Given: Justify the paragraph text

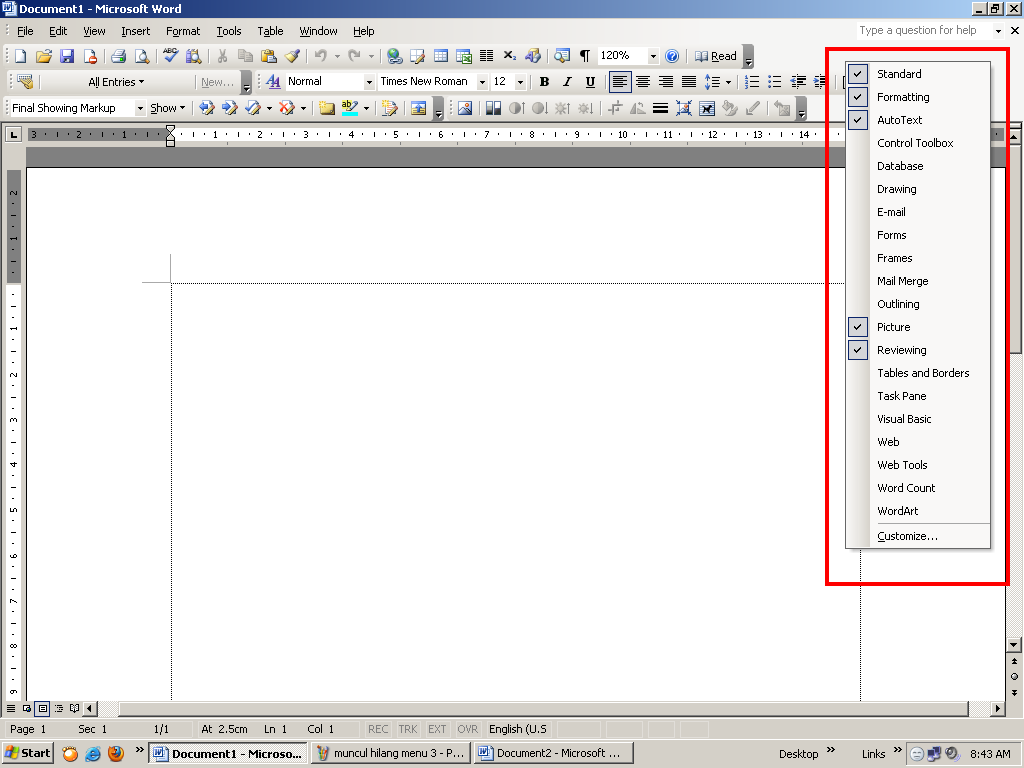Looking at the screenshot, I should pos(689,82).
